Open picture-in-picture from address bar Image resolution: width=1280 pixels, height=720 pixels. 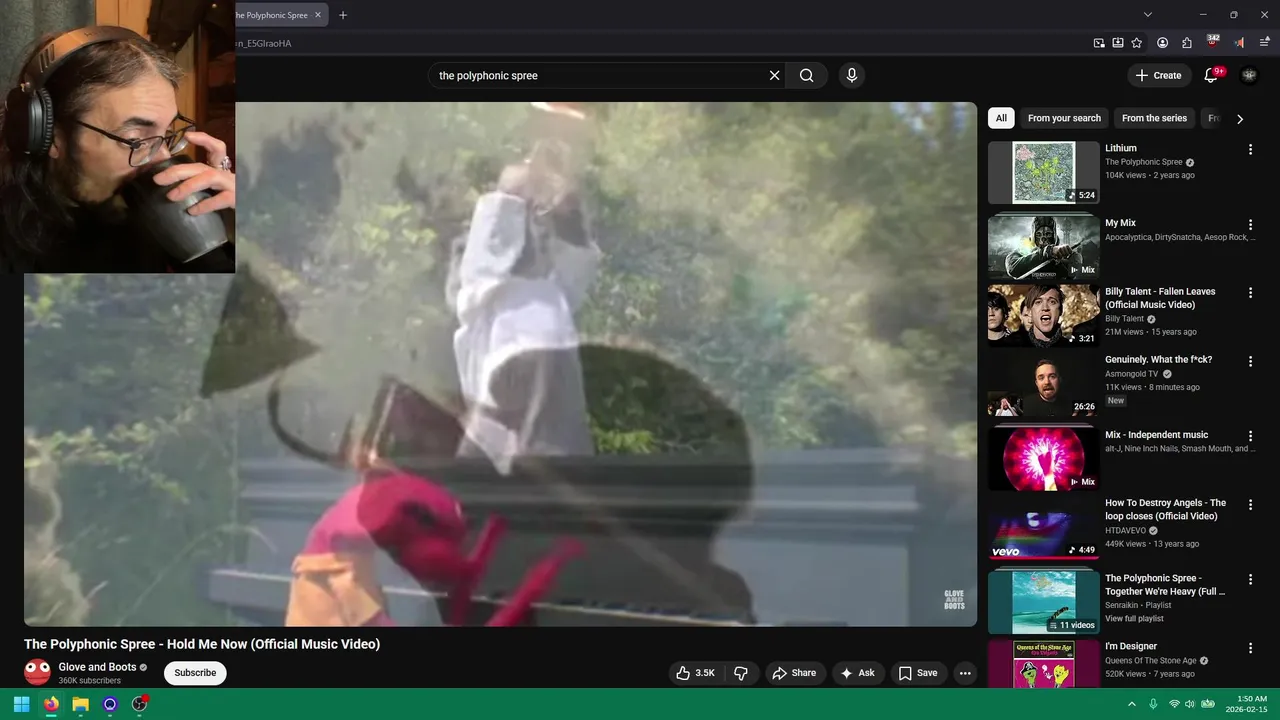click(1099, 43)
